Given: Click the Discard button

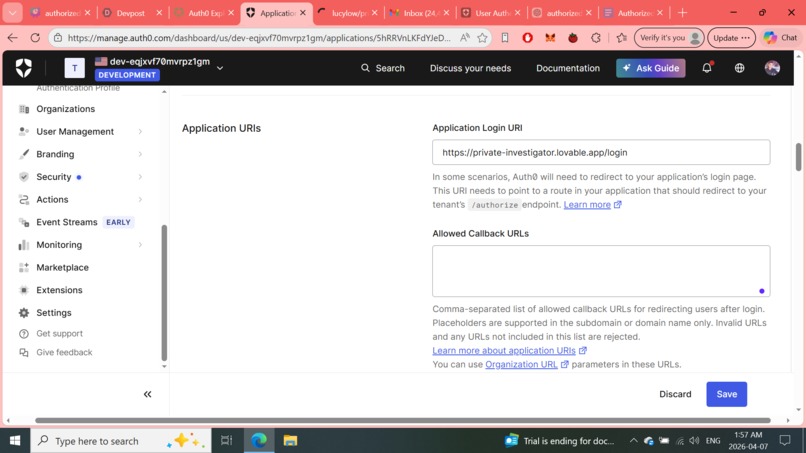Looking at the screenshot, I should (x=675, y=394).
